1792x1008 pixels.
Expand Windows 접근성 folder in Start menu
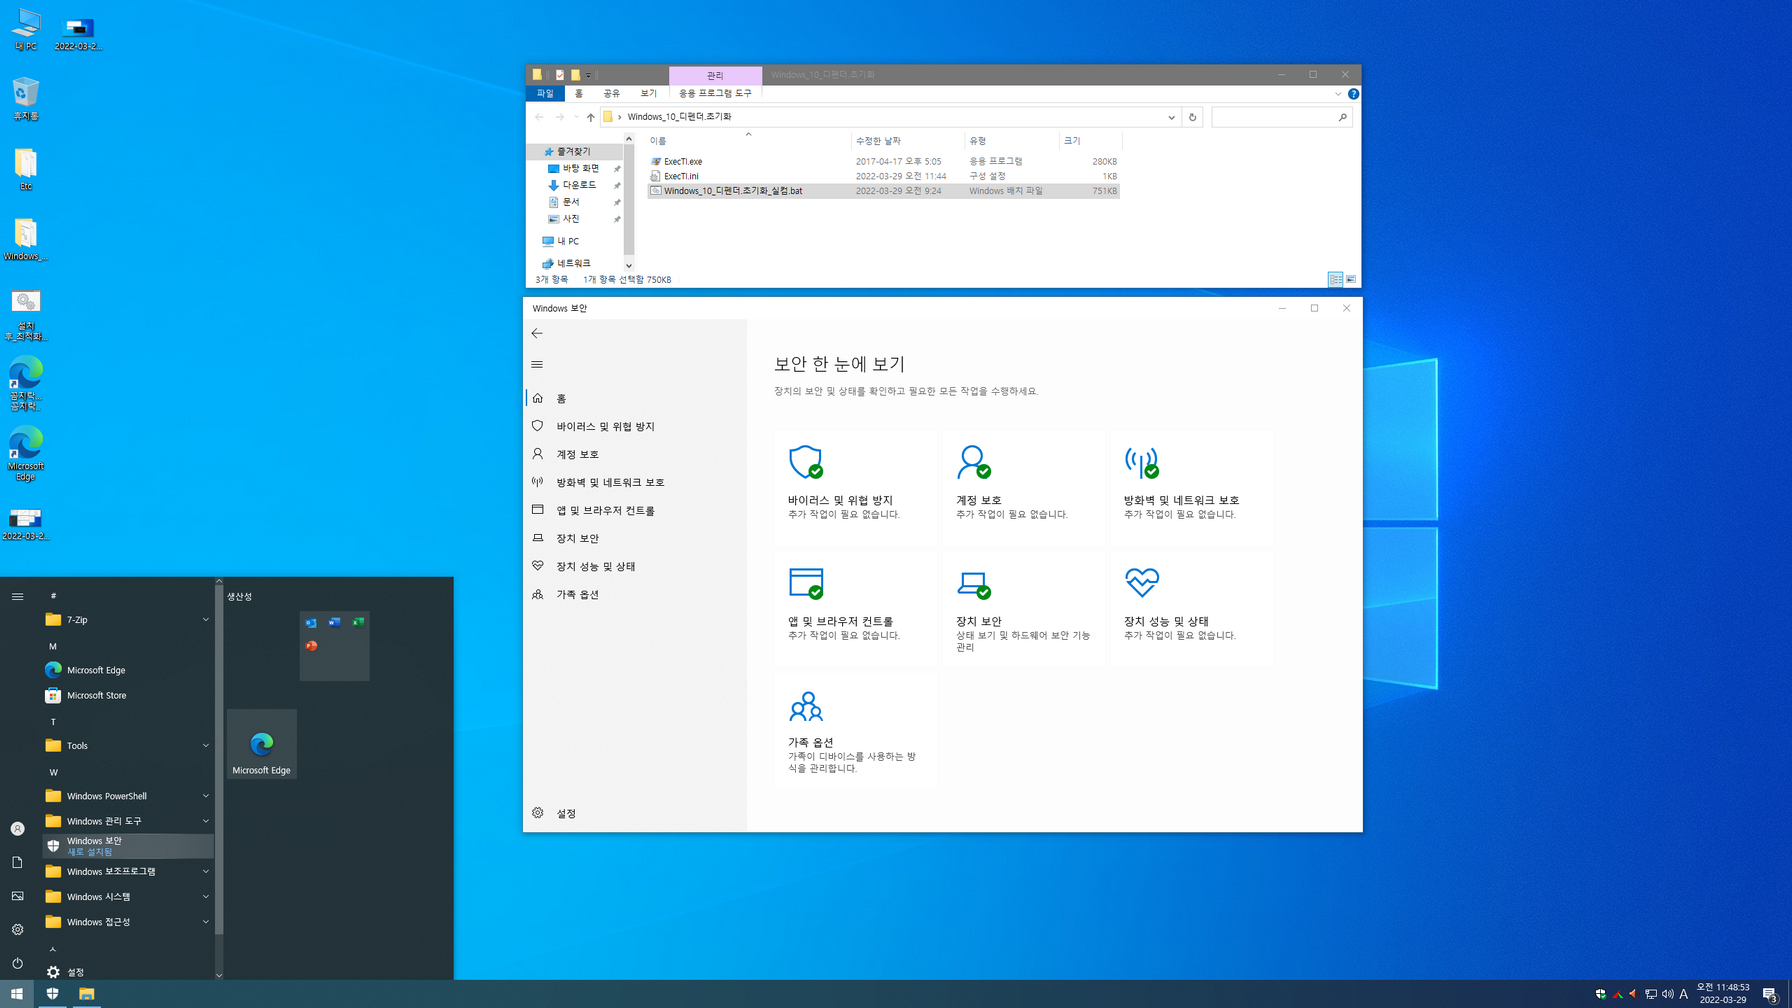click(128, 922)
